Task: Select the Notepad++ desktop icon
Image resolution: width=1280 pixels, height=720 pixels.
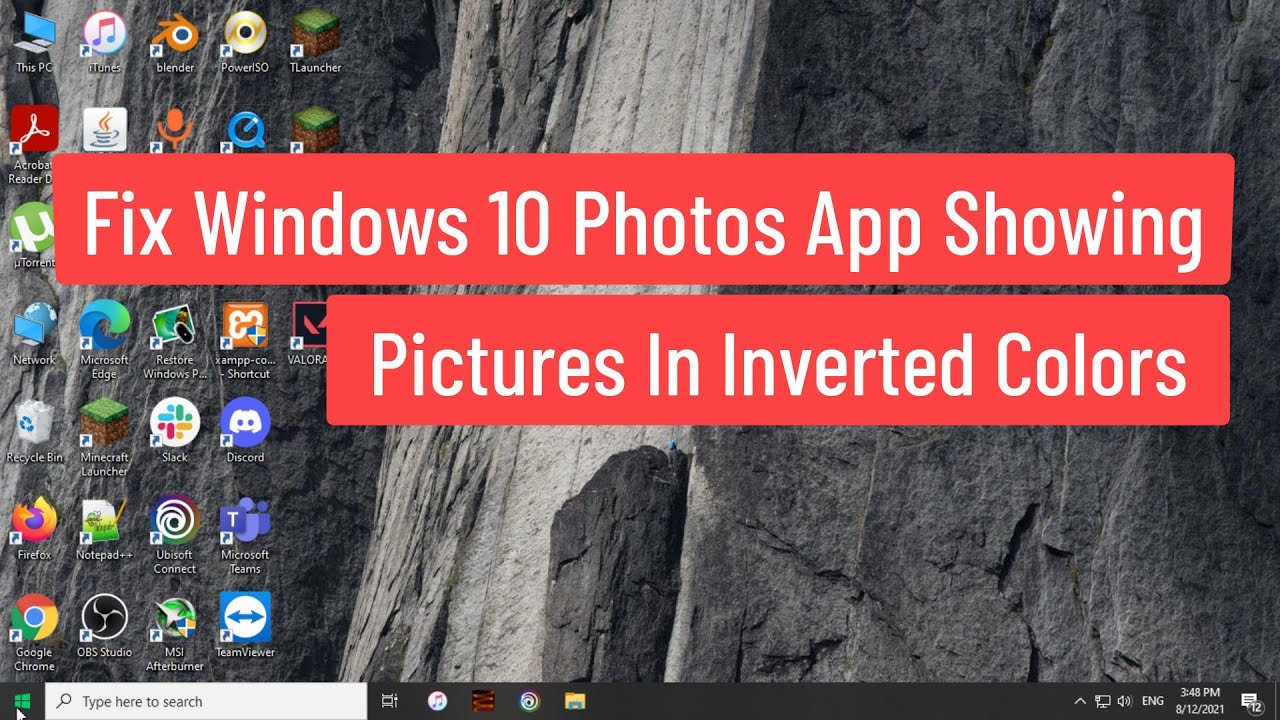Action: click(x=104, y=528)
